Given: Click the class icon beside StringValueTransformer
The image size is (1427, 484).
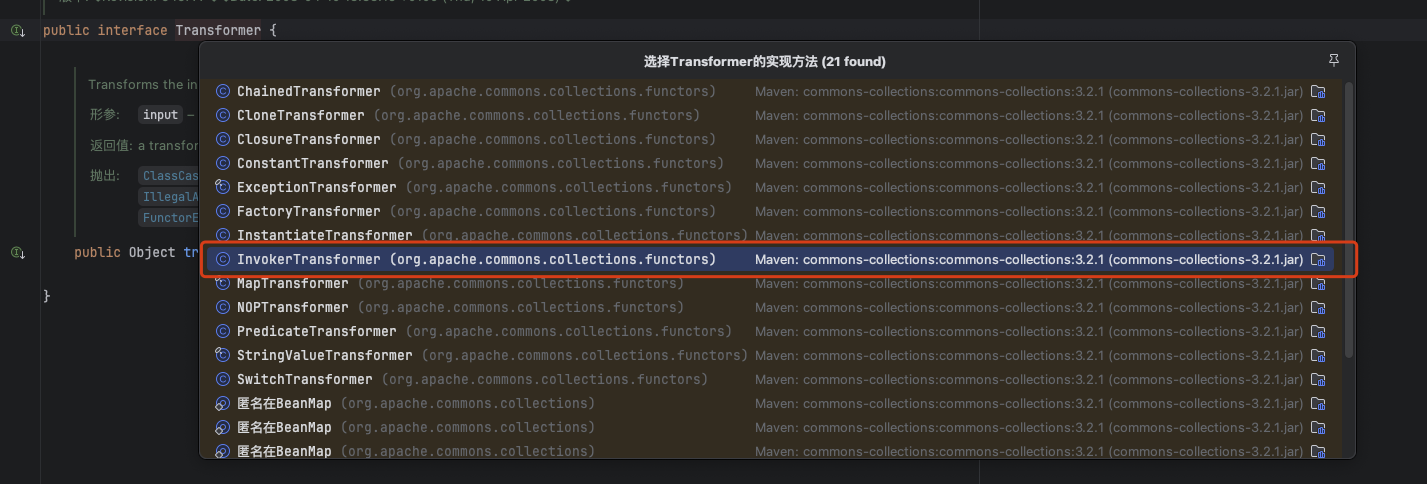Looking at the screenshot, I should tap(223, 355).
